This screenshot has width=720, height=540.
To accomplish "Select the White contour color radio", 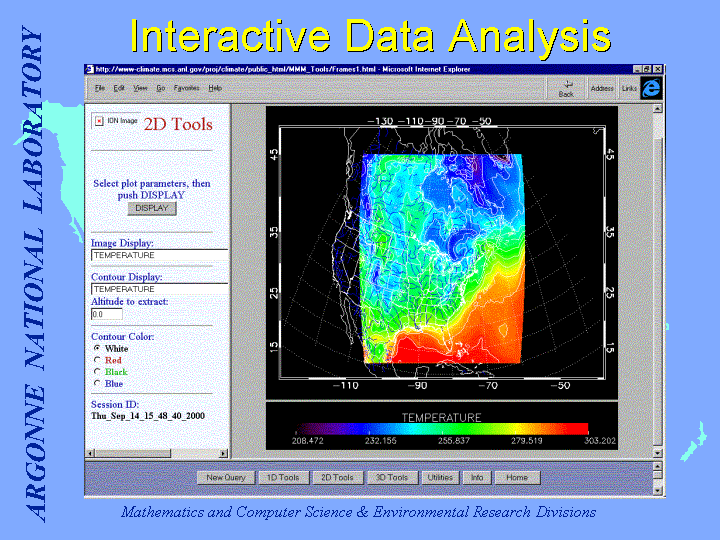I will (x=97, y=349).
